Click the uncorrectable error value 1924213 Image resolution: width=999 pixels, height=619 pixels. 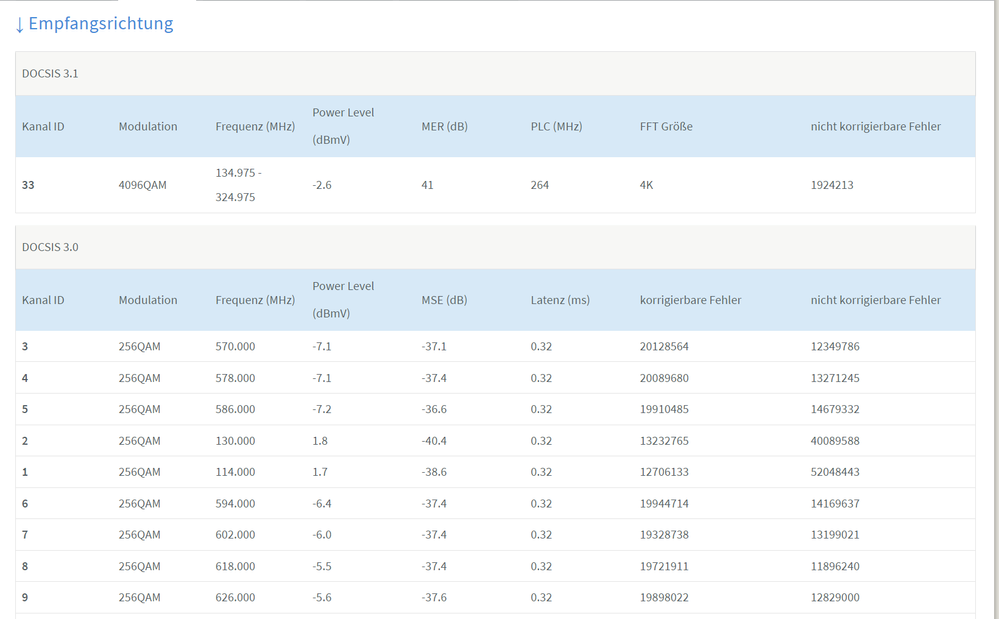pos(832,185)
